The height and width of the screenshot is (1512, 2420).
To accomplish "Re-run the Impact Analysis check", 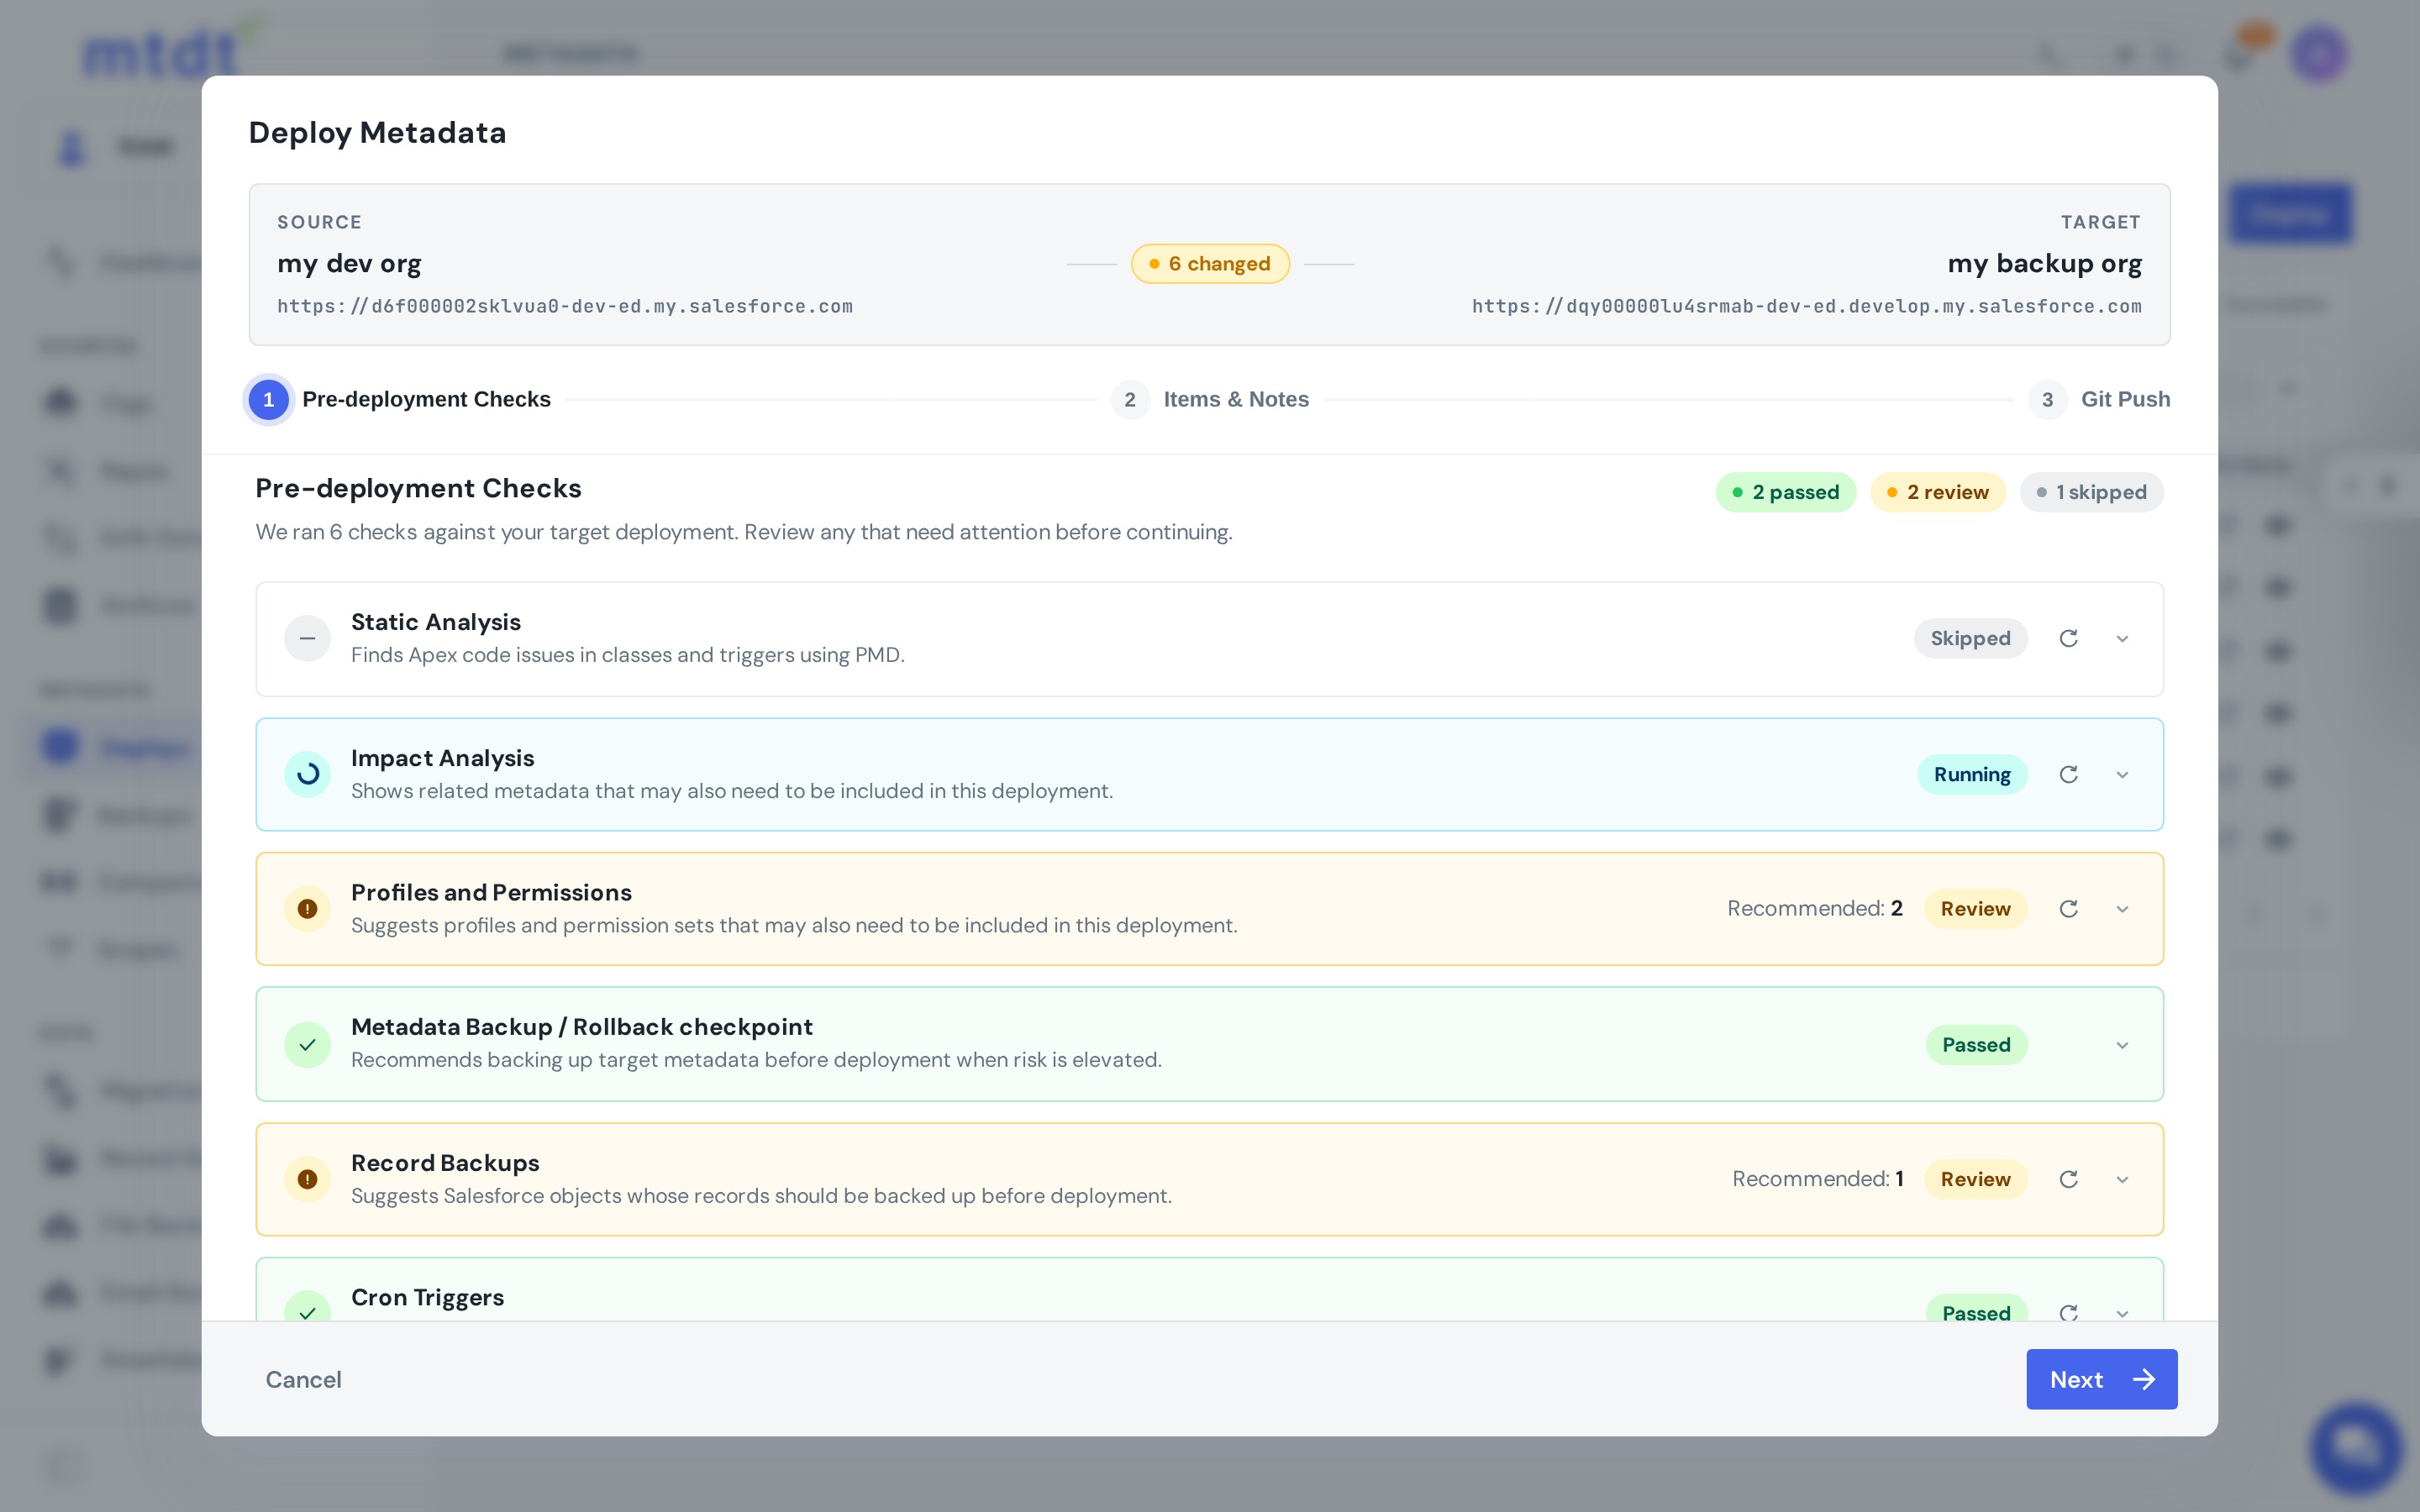I will point(2068,774).
